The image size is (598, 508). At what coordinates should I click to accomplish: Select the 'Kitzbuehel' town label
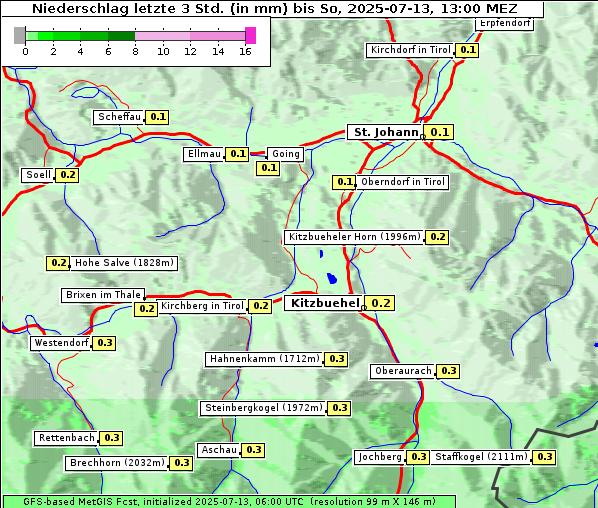[325, 303]
